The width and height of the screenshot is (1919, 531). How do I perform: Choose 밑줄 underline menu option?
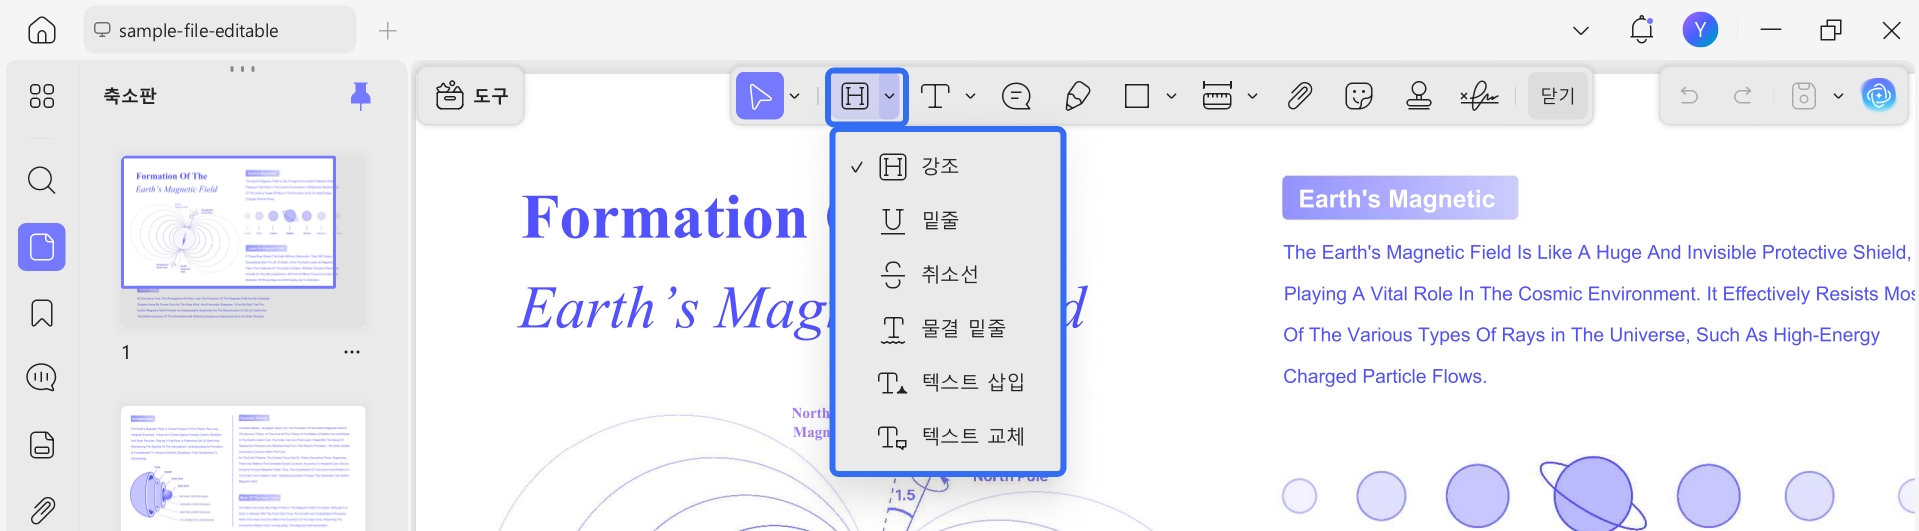tap(947, 221)
